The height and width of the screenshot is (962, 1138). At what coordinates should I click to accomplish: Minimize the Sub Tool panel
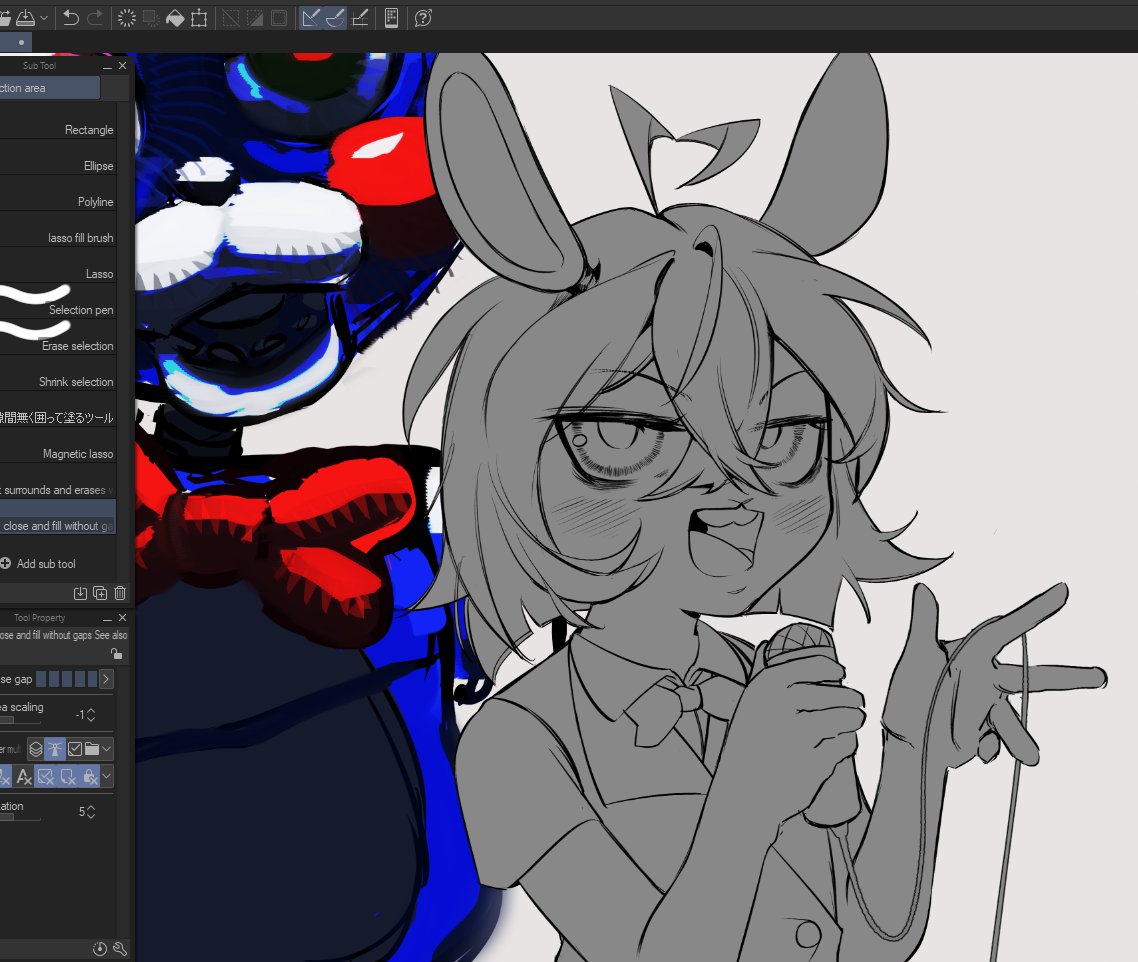107,66
